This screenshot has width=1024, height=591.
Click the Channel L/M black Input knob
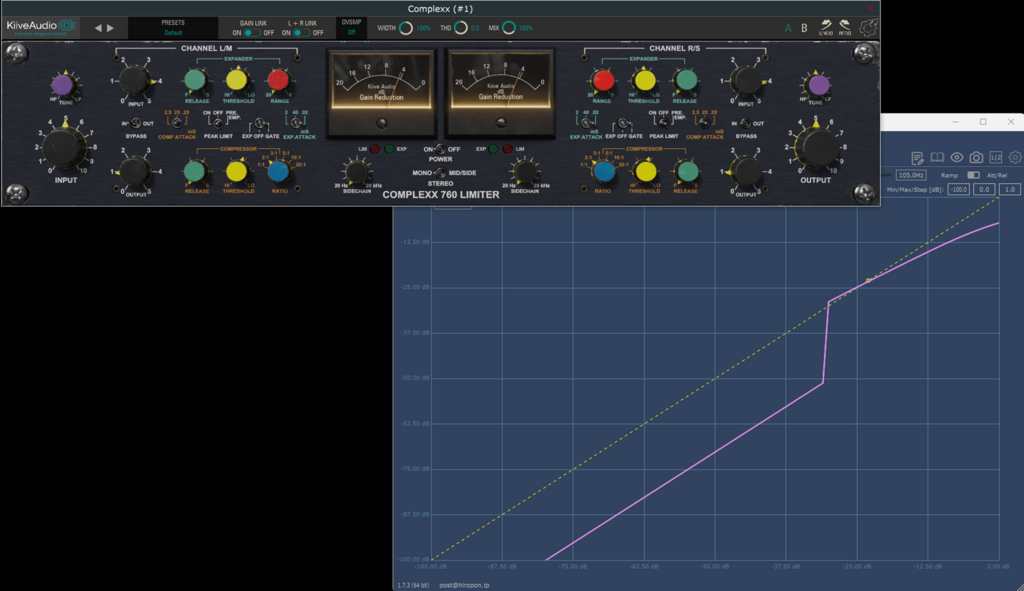[x=135, y=81]
